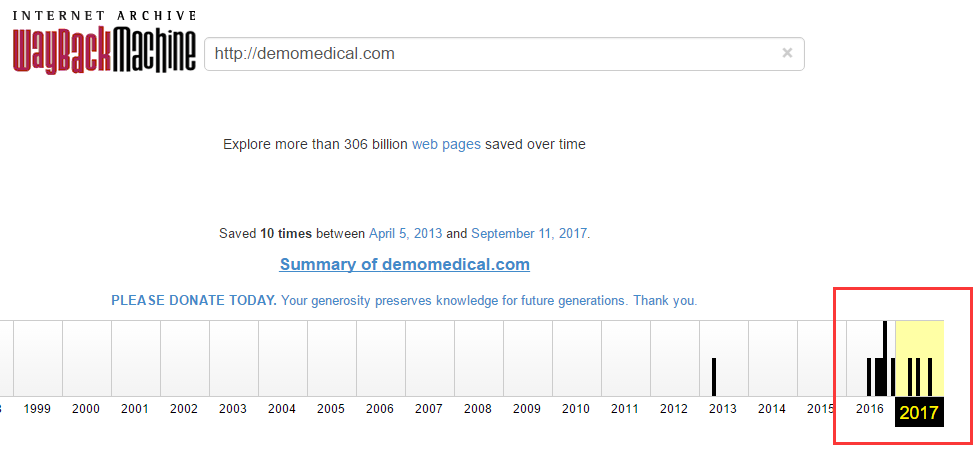Select year 2015 on the timeline

[820, 409]
